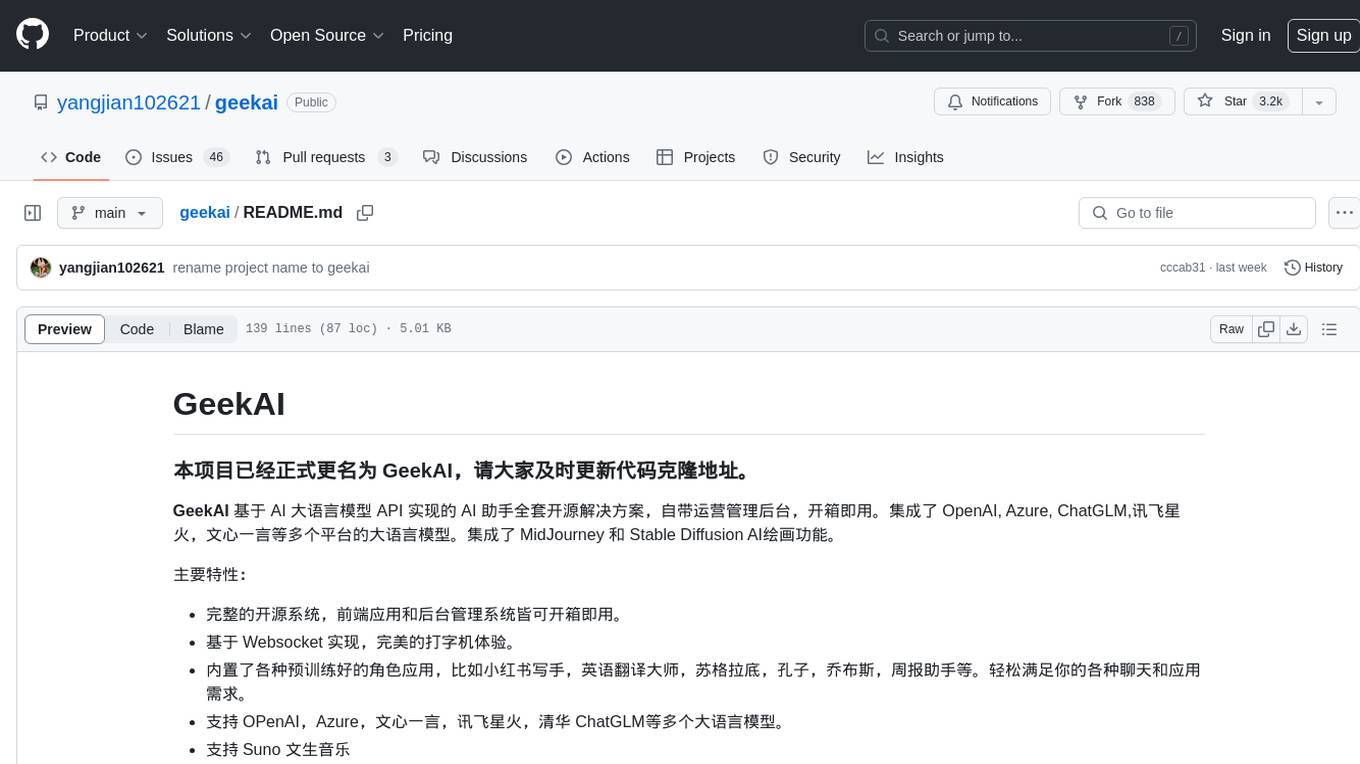
Task: Open the Raw file view
Action: (1231, 329)
